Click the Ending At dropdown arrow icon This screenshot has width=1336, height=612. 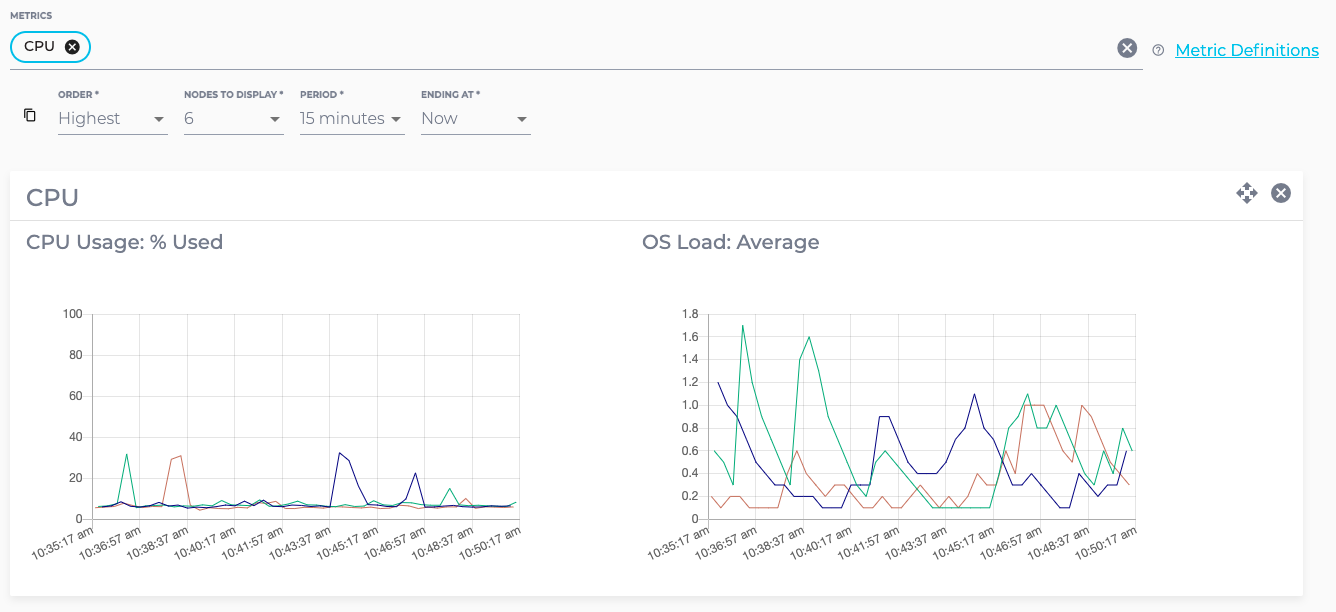click(521, 118)
